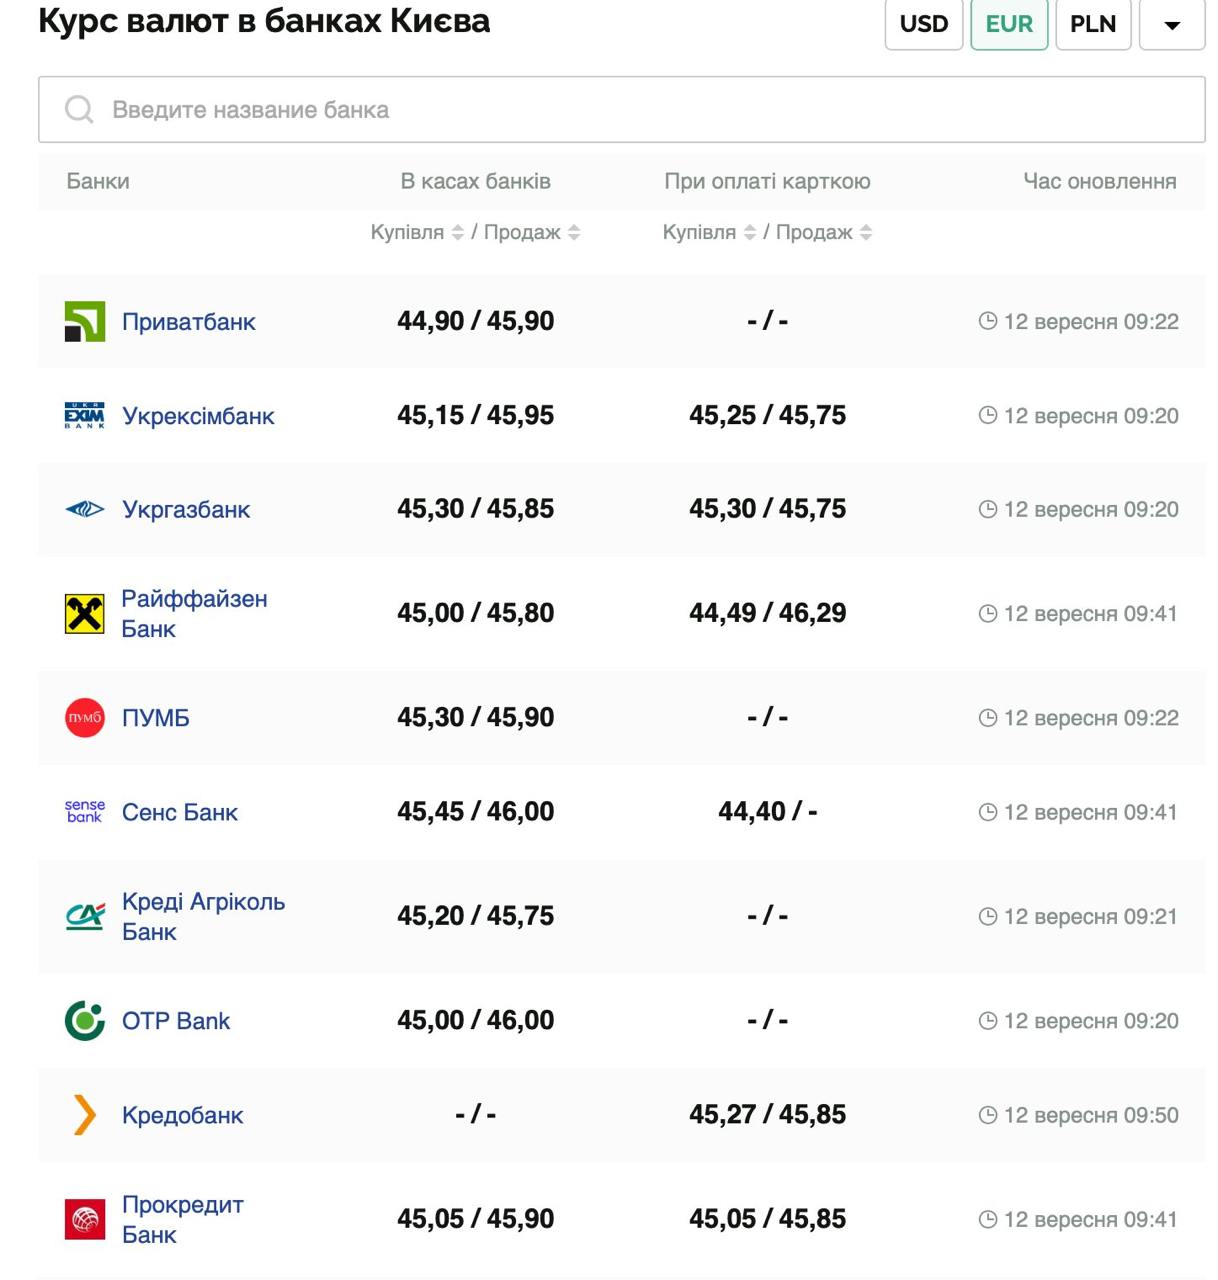The image size is (1218, 1280).
Task: Click the Privatbank green logo icon
Action: (x=85, y=322)
